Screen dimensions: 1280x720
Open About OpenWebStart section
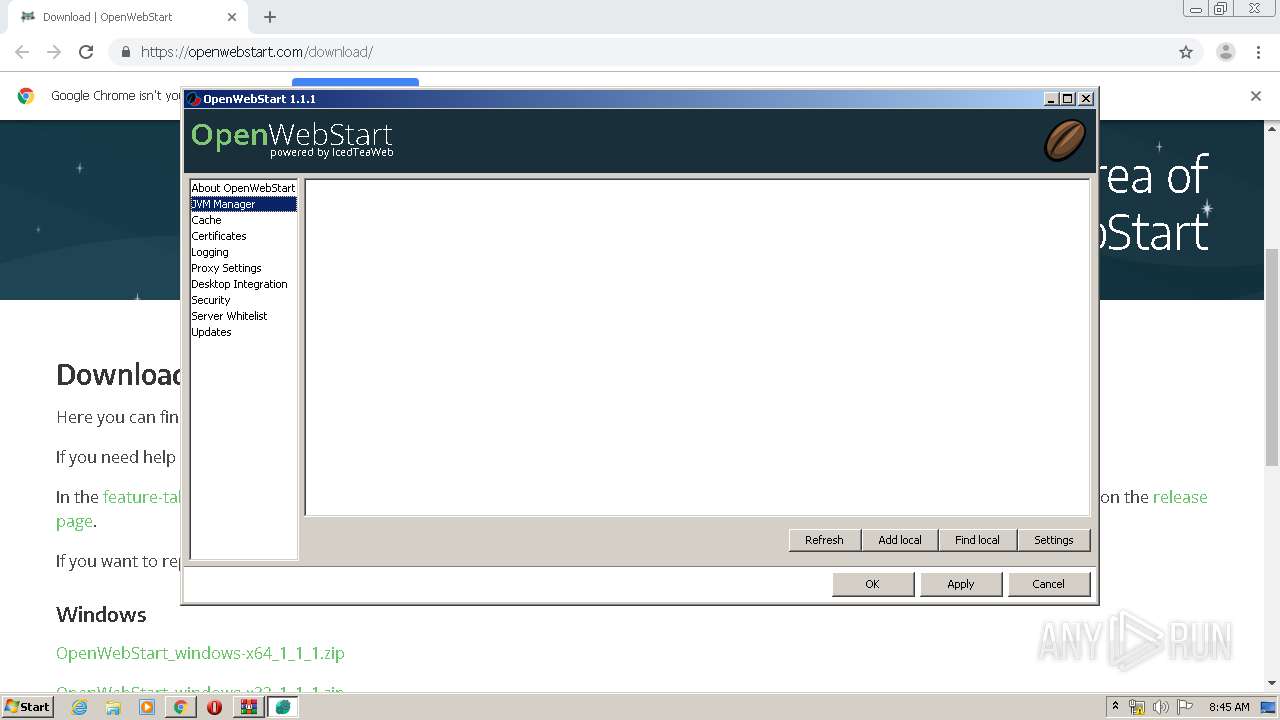pyautogui.click(x=243, y=188)
